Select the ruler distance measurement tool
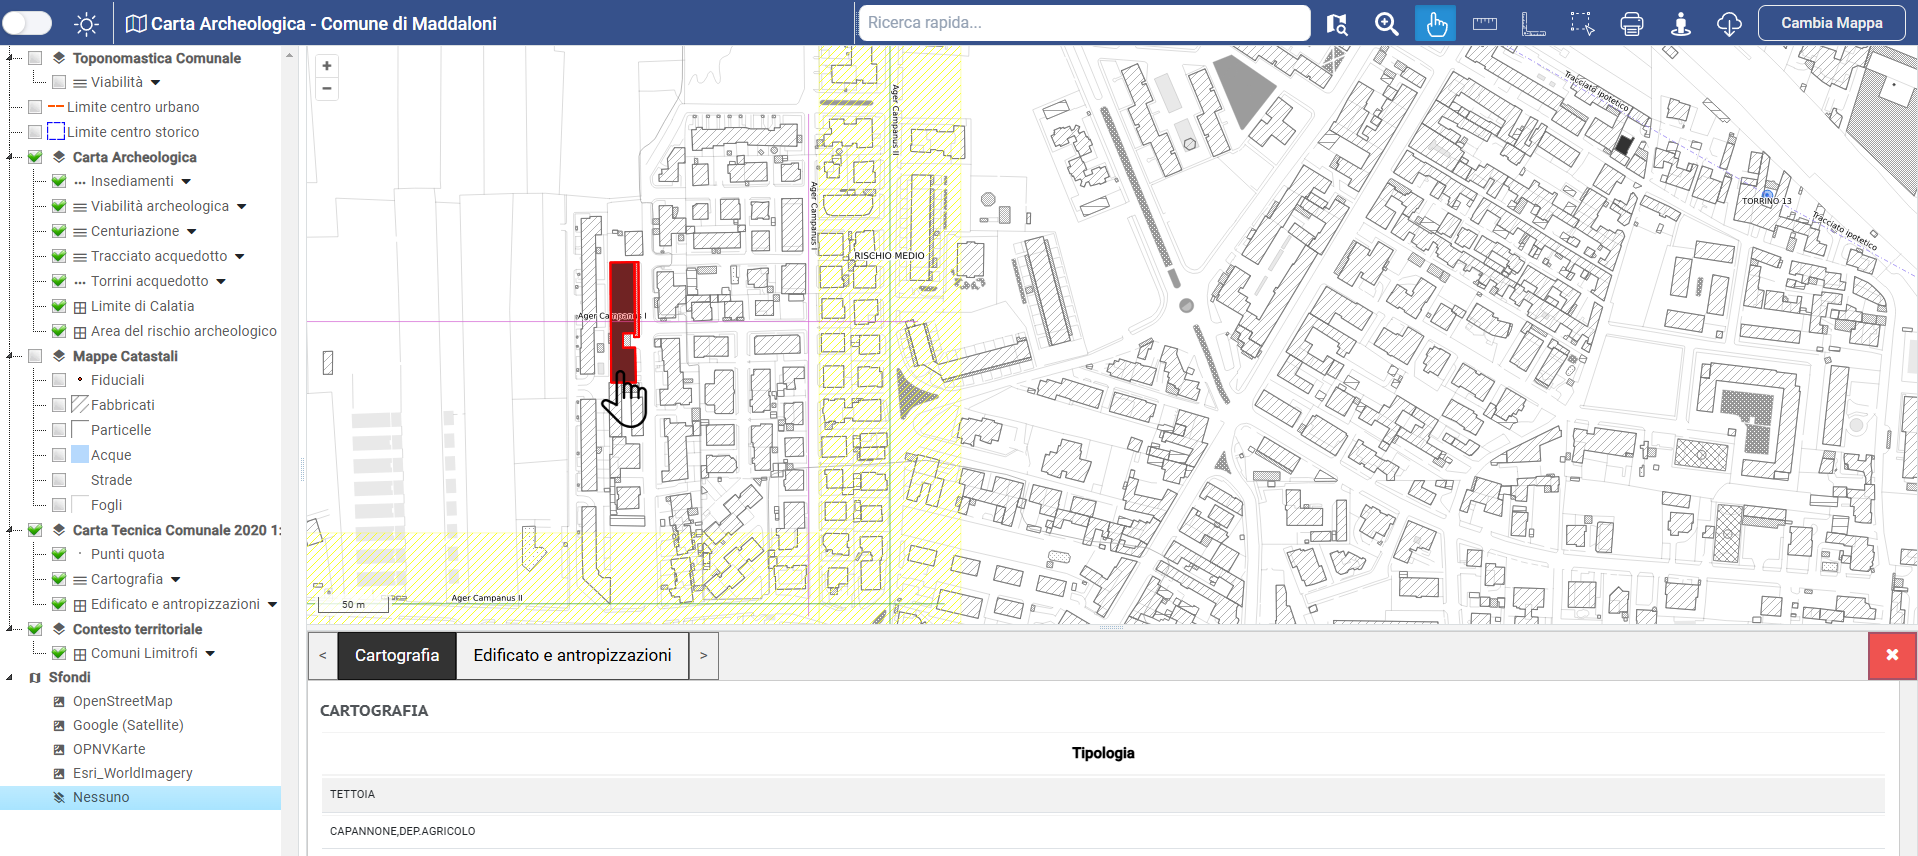 point(1485,24)
